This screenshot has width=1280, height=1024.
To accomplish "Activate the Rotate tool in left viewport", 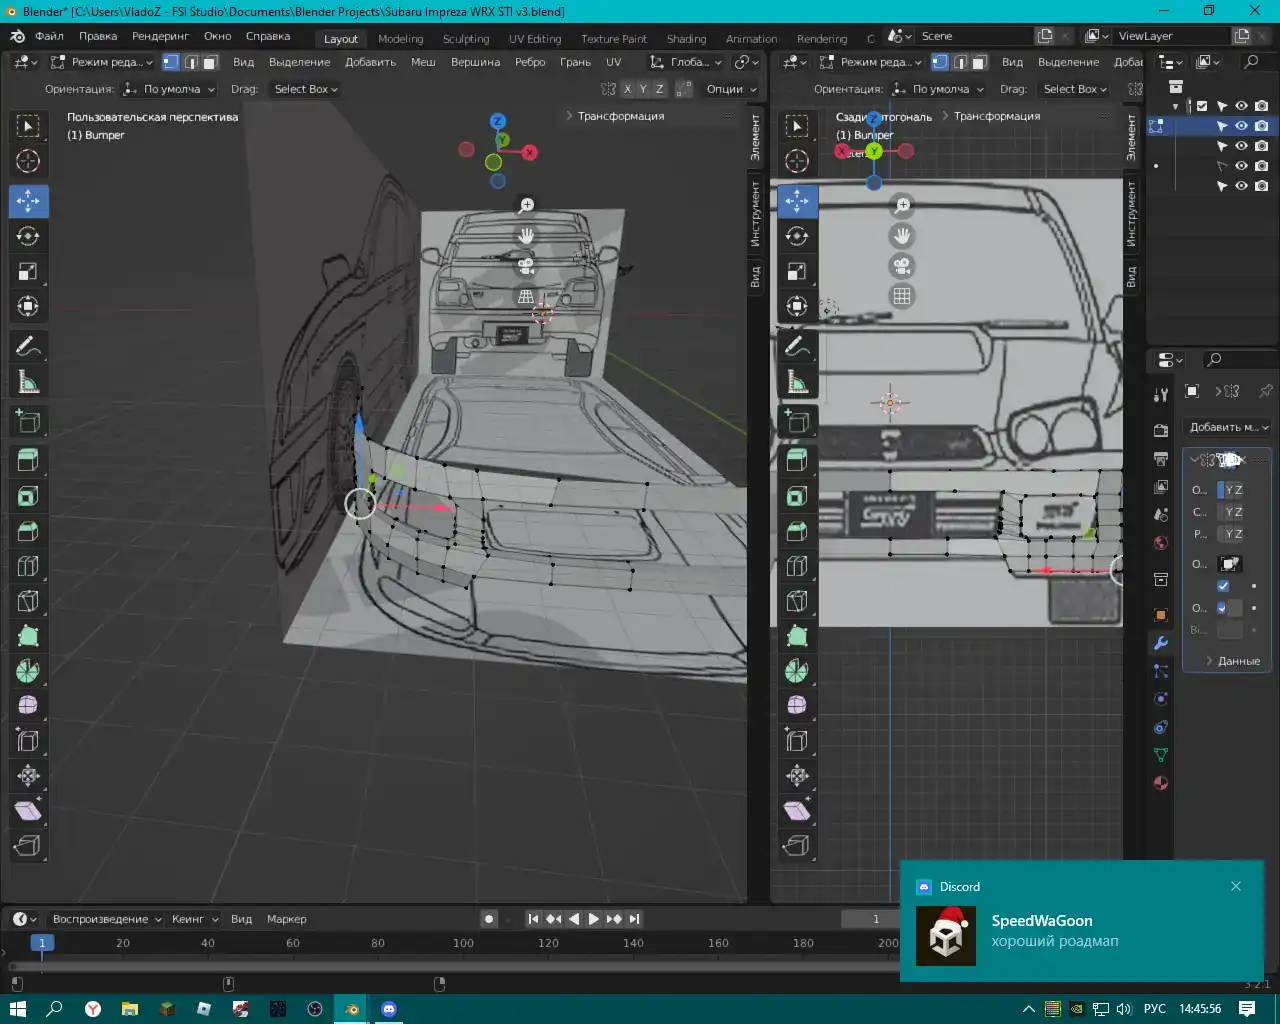I will click(28, 236).
